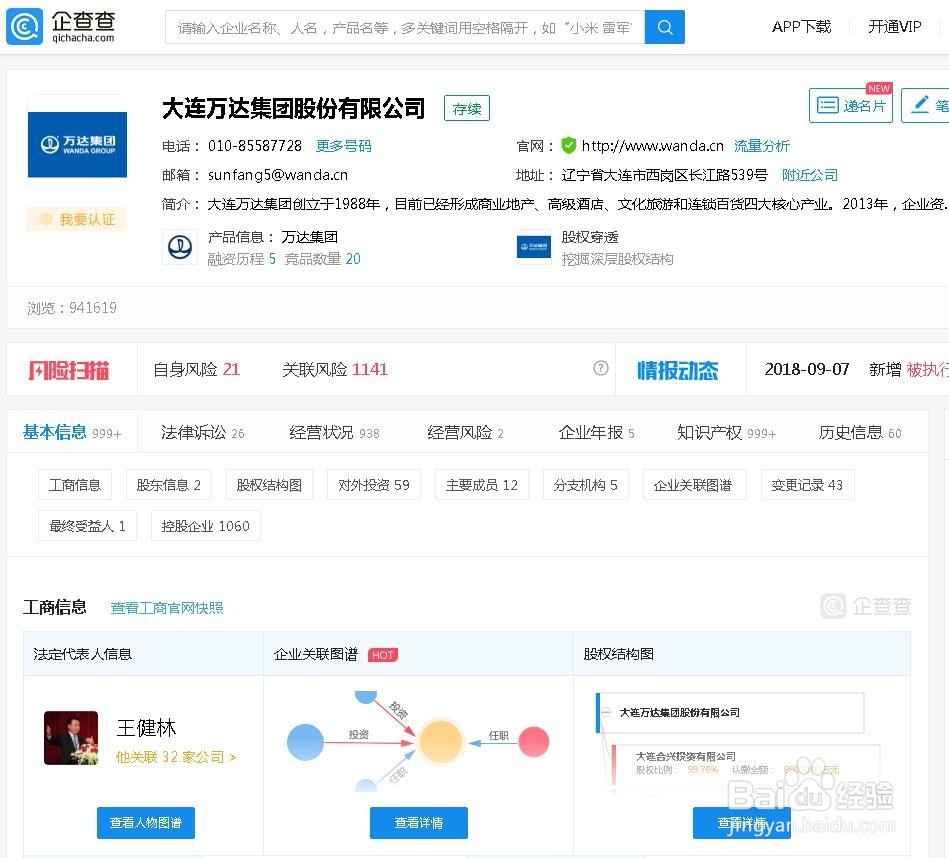Open the 股权穿透 thumbnail icon
Image resolution: width=949 pixels, height=858 pixels.
tap(534, 247)
